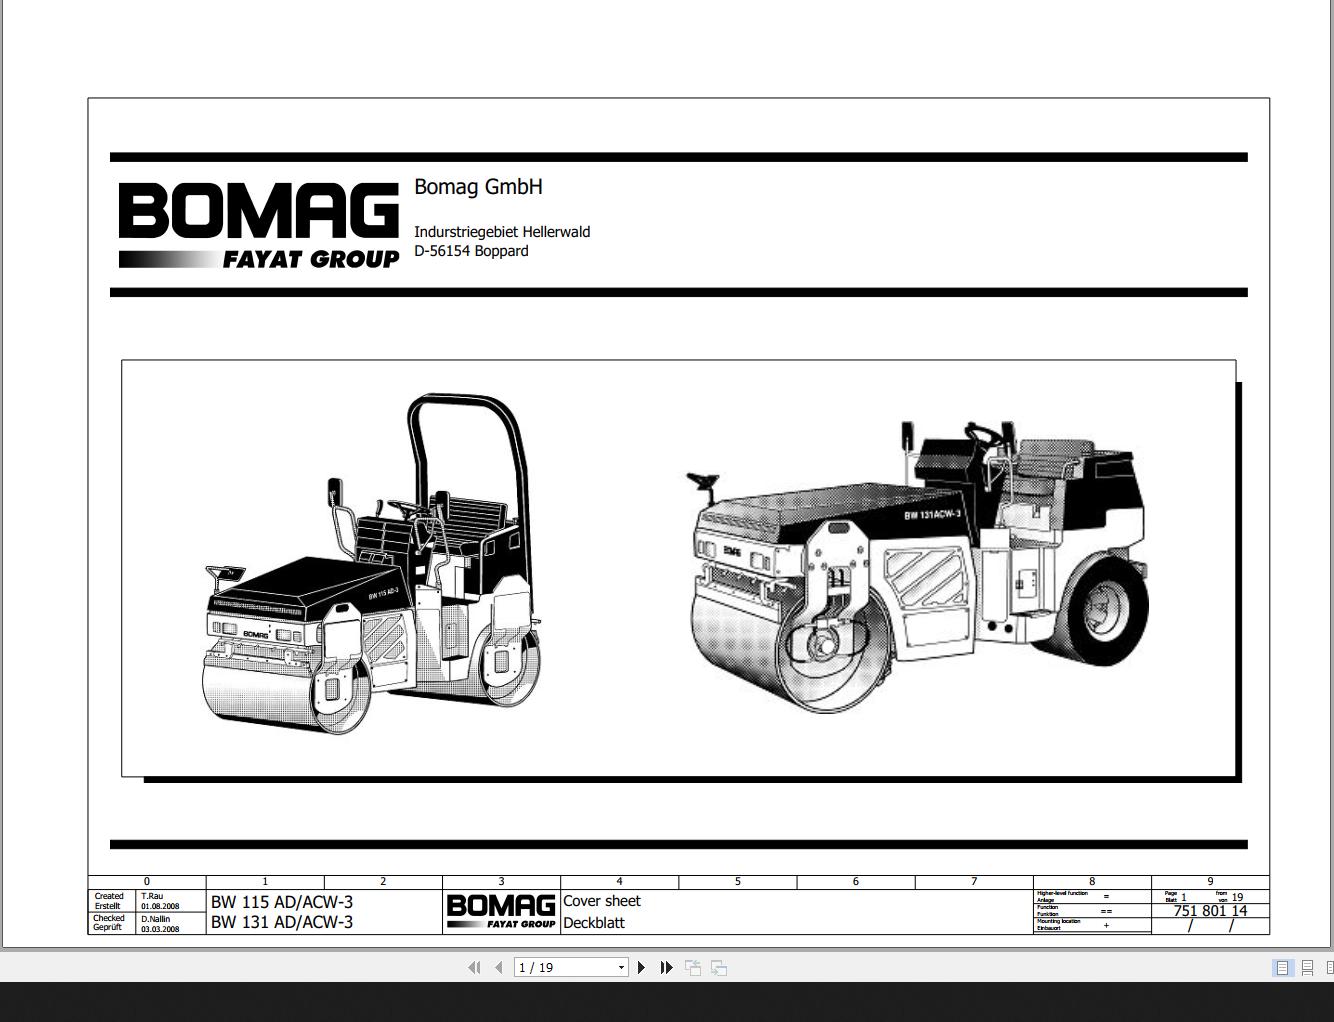Go to the next page

tap(641, 967)
